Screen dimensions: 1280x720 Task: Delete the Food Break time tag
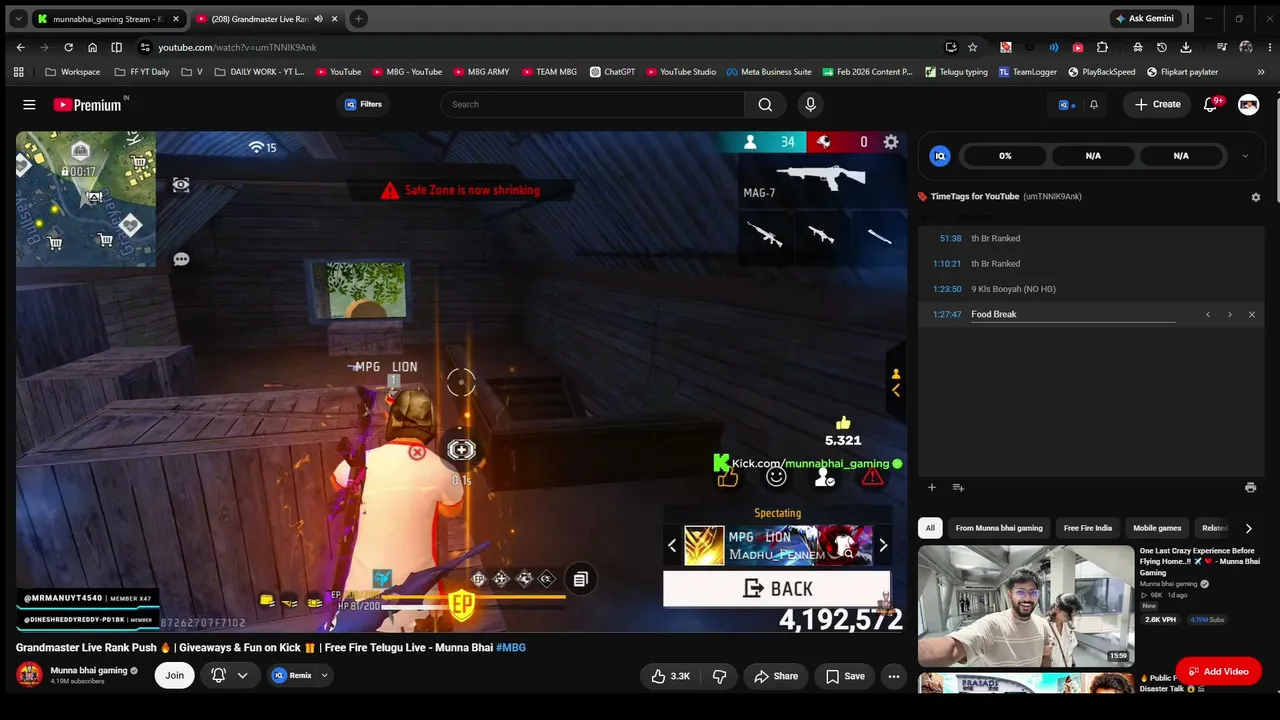pos(1252,315)
